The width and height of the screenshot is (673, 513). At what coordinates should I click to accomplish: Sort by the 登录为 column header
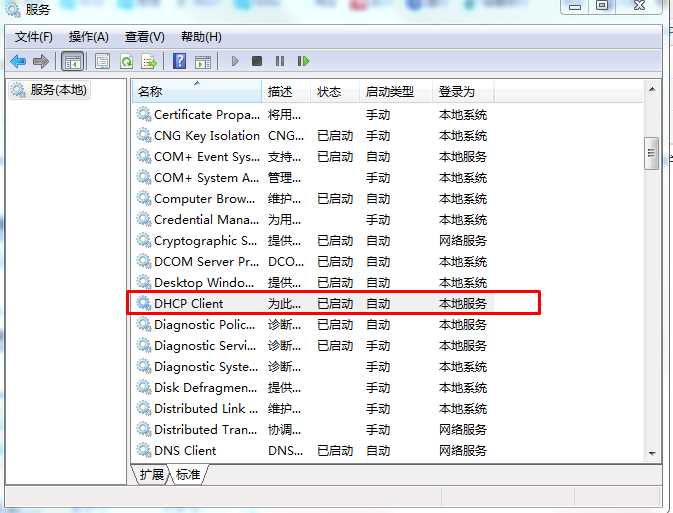click(x=463, y=91)
